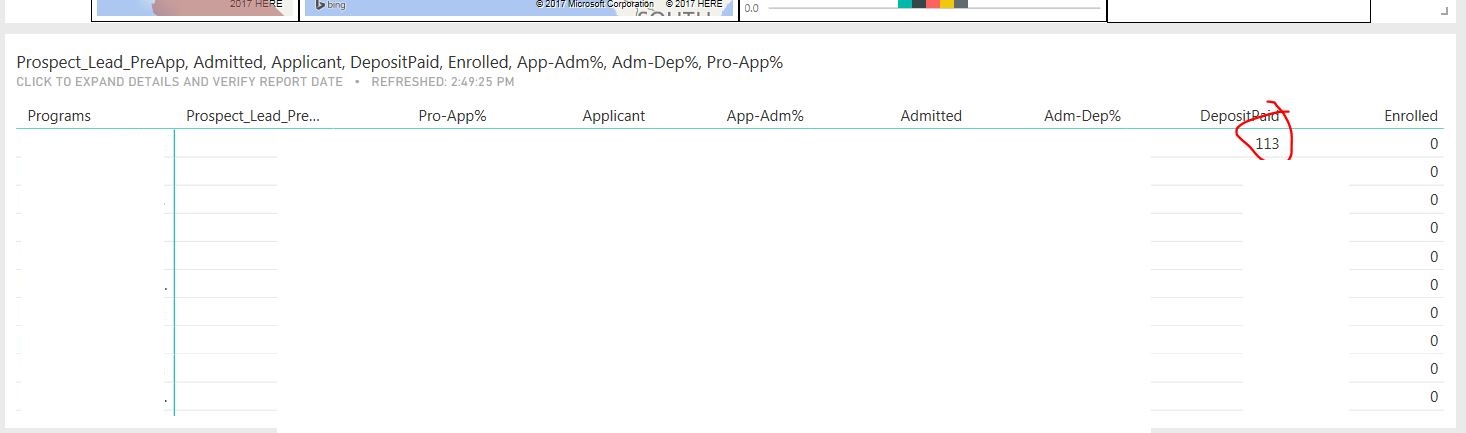The image size is (1466, 433).
Task: Open the tile title starting Prospect_Lead_PreApp
Action: 400,62
